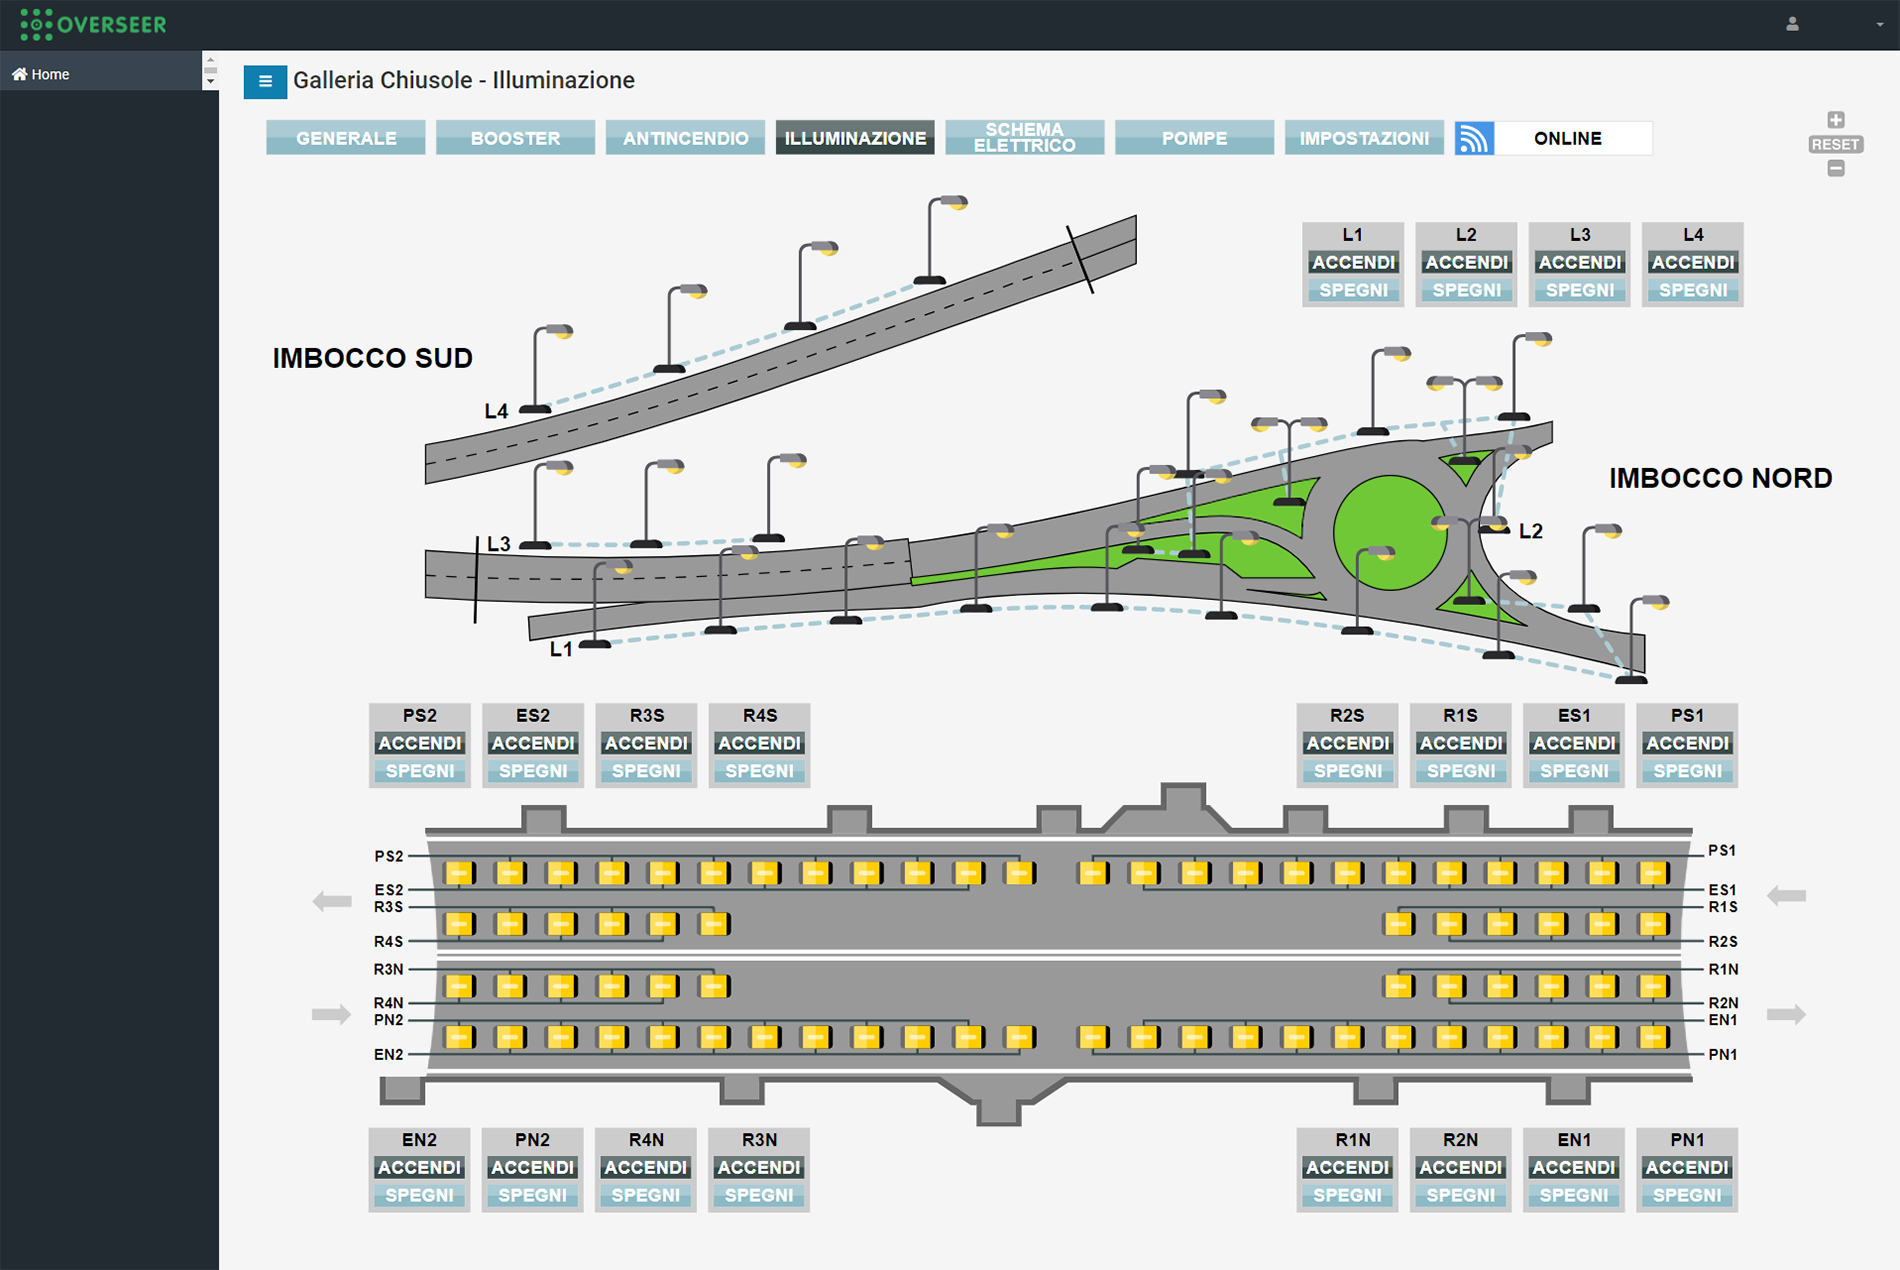
Task: Click the first yellow lamp in EN2 row
Action: tap(460, 1037)
